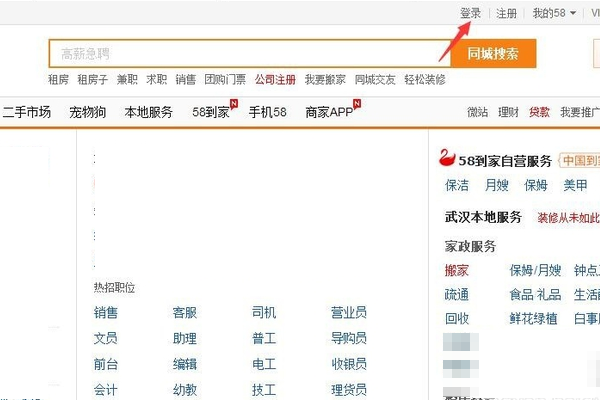Open the 营业员 job link

click(349, 313)
